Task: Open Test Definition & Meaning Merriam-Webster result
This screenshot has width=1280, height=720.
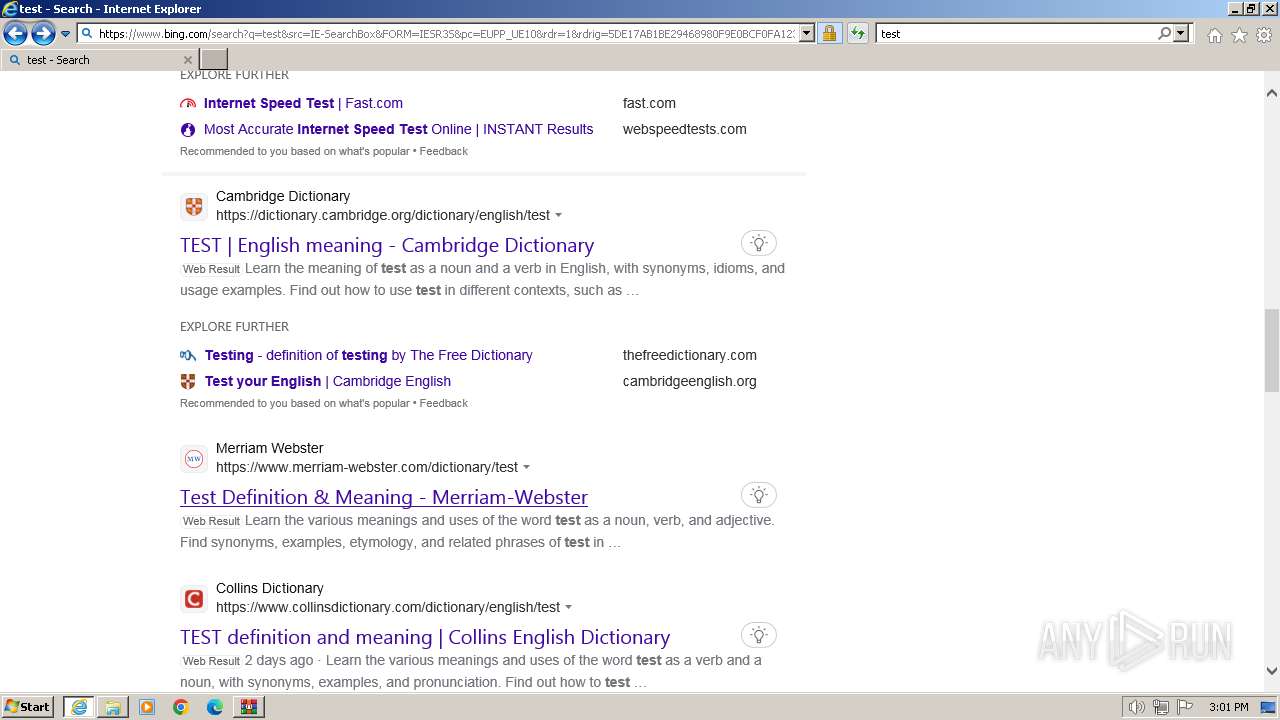Action: (384, 497)
